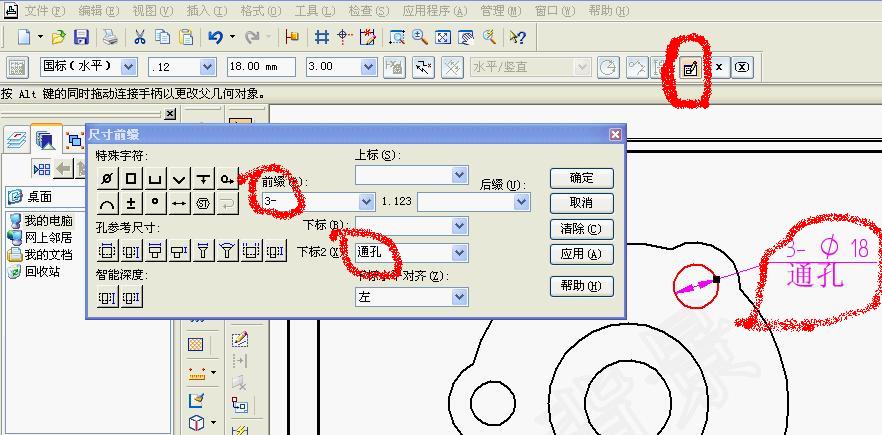The image size is (882, 435).
Task: Open the 格式 menu
Action: pos(261,11)
